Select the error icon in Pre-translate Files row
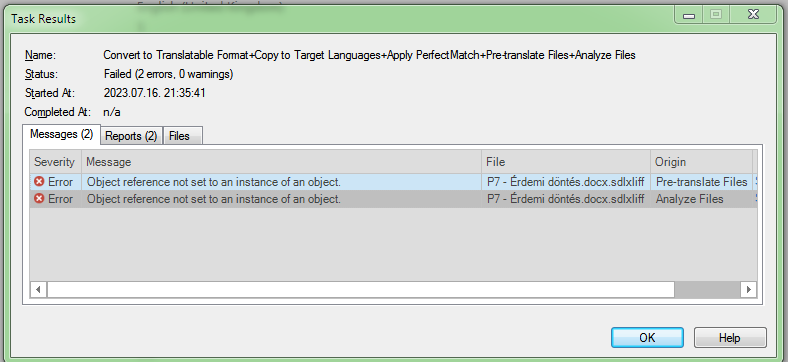The height and width of the screenshot is (362, 788). (x=39, y=182)
